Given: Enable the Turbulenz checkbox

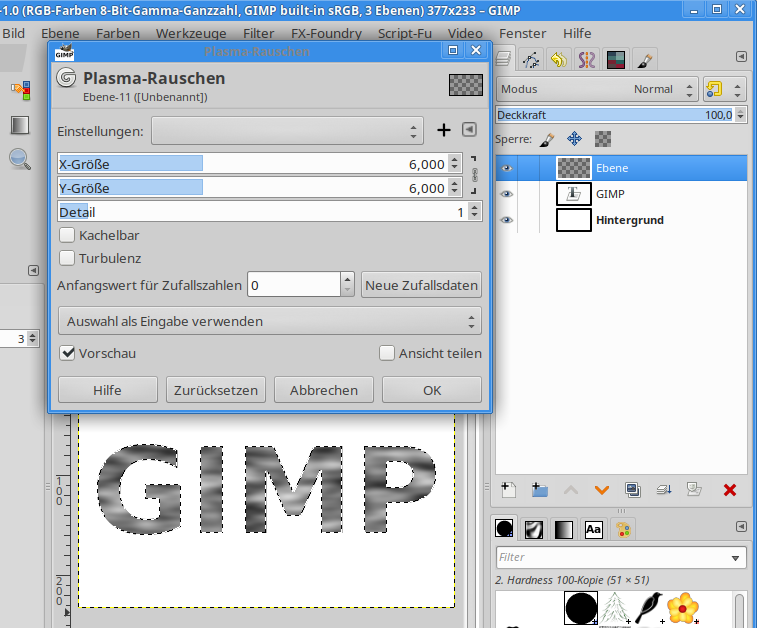Looking at the screenshot, I should [67, 258].
